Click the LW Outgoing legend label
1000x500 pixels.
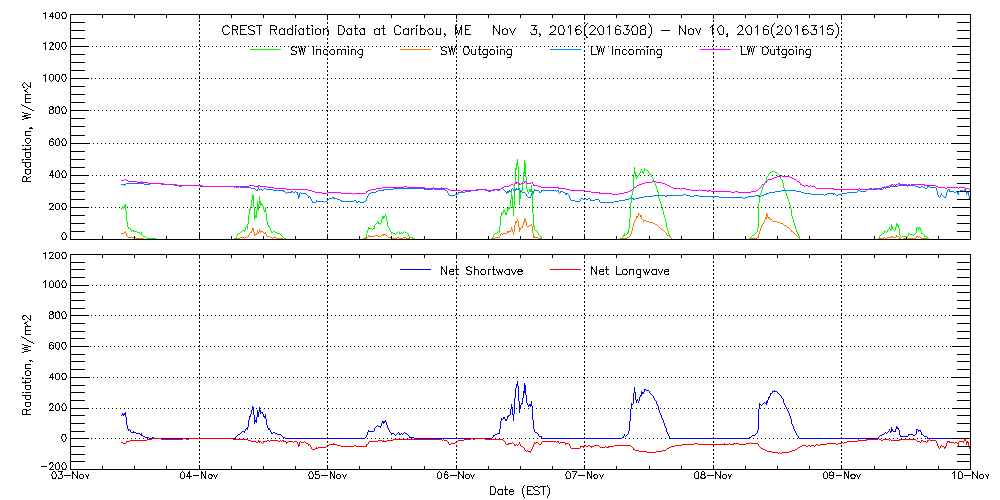pos(775,52)
